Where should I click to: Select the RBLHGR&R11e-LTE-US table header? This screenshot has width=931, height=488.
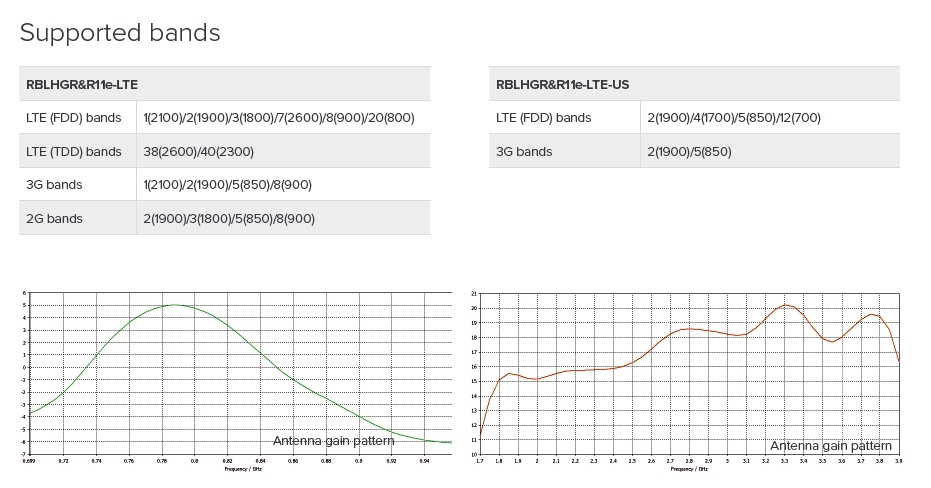click(x=562, y=84)
